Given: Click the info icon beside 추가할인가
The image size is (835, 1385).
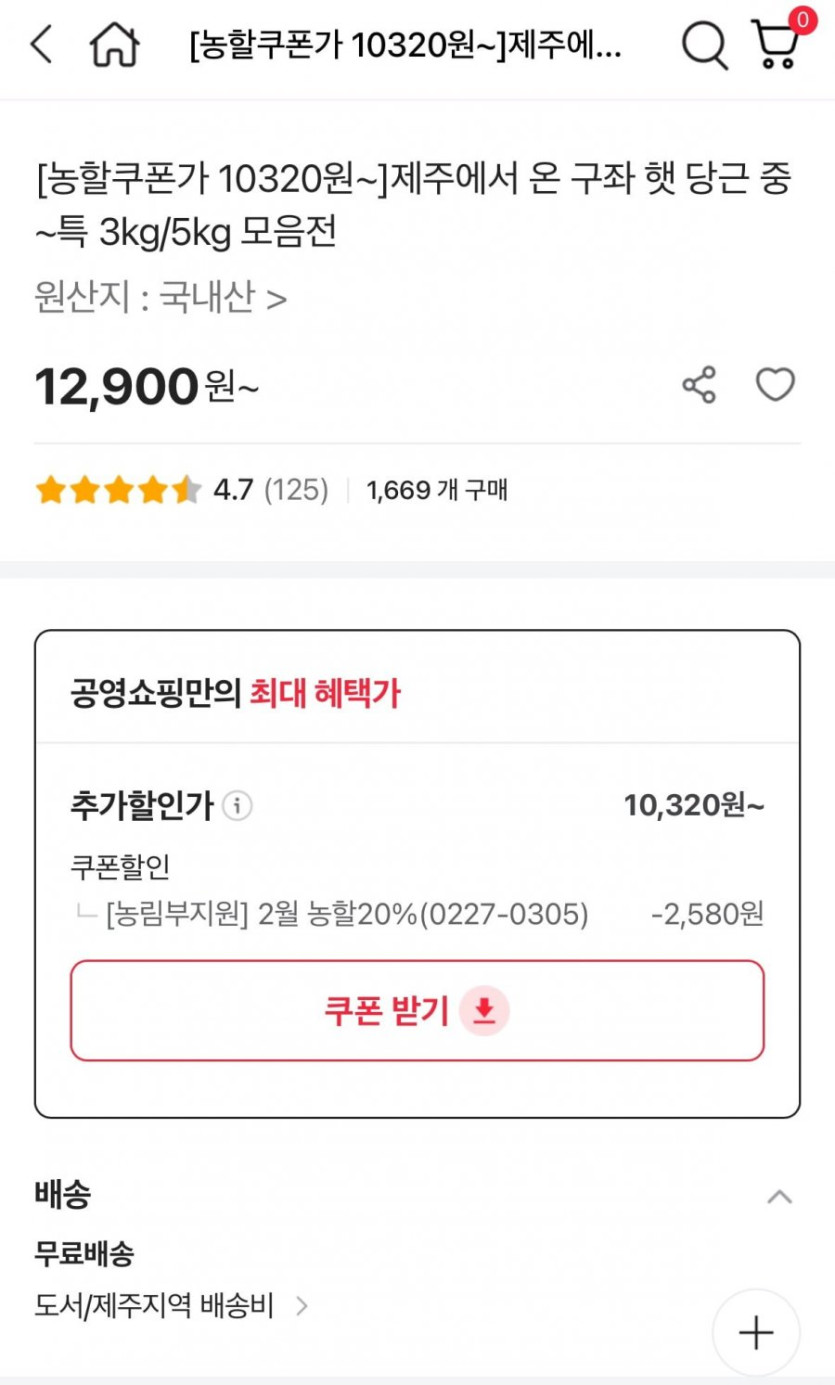Looking at the screenshot, I should coord(237,805).
